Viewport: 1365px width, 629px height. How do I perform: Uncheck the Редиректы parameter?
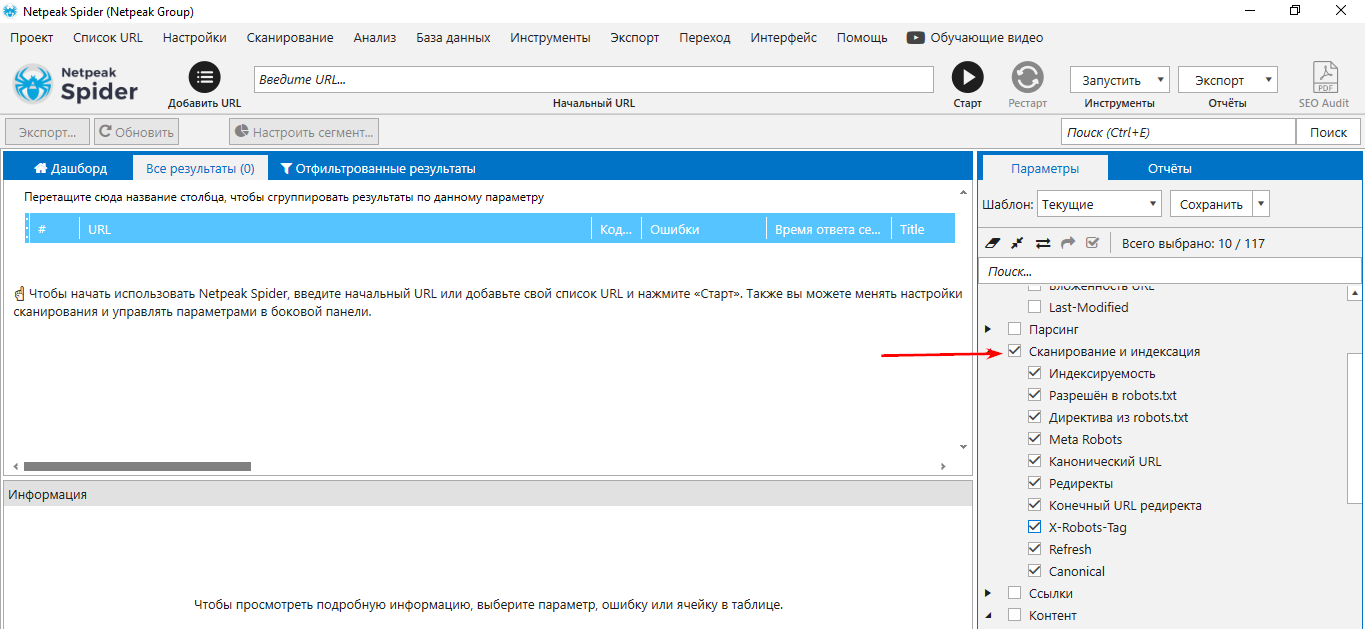[1035, 483]
